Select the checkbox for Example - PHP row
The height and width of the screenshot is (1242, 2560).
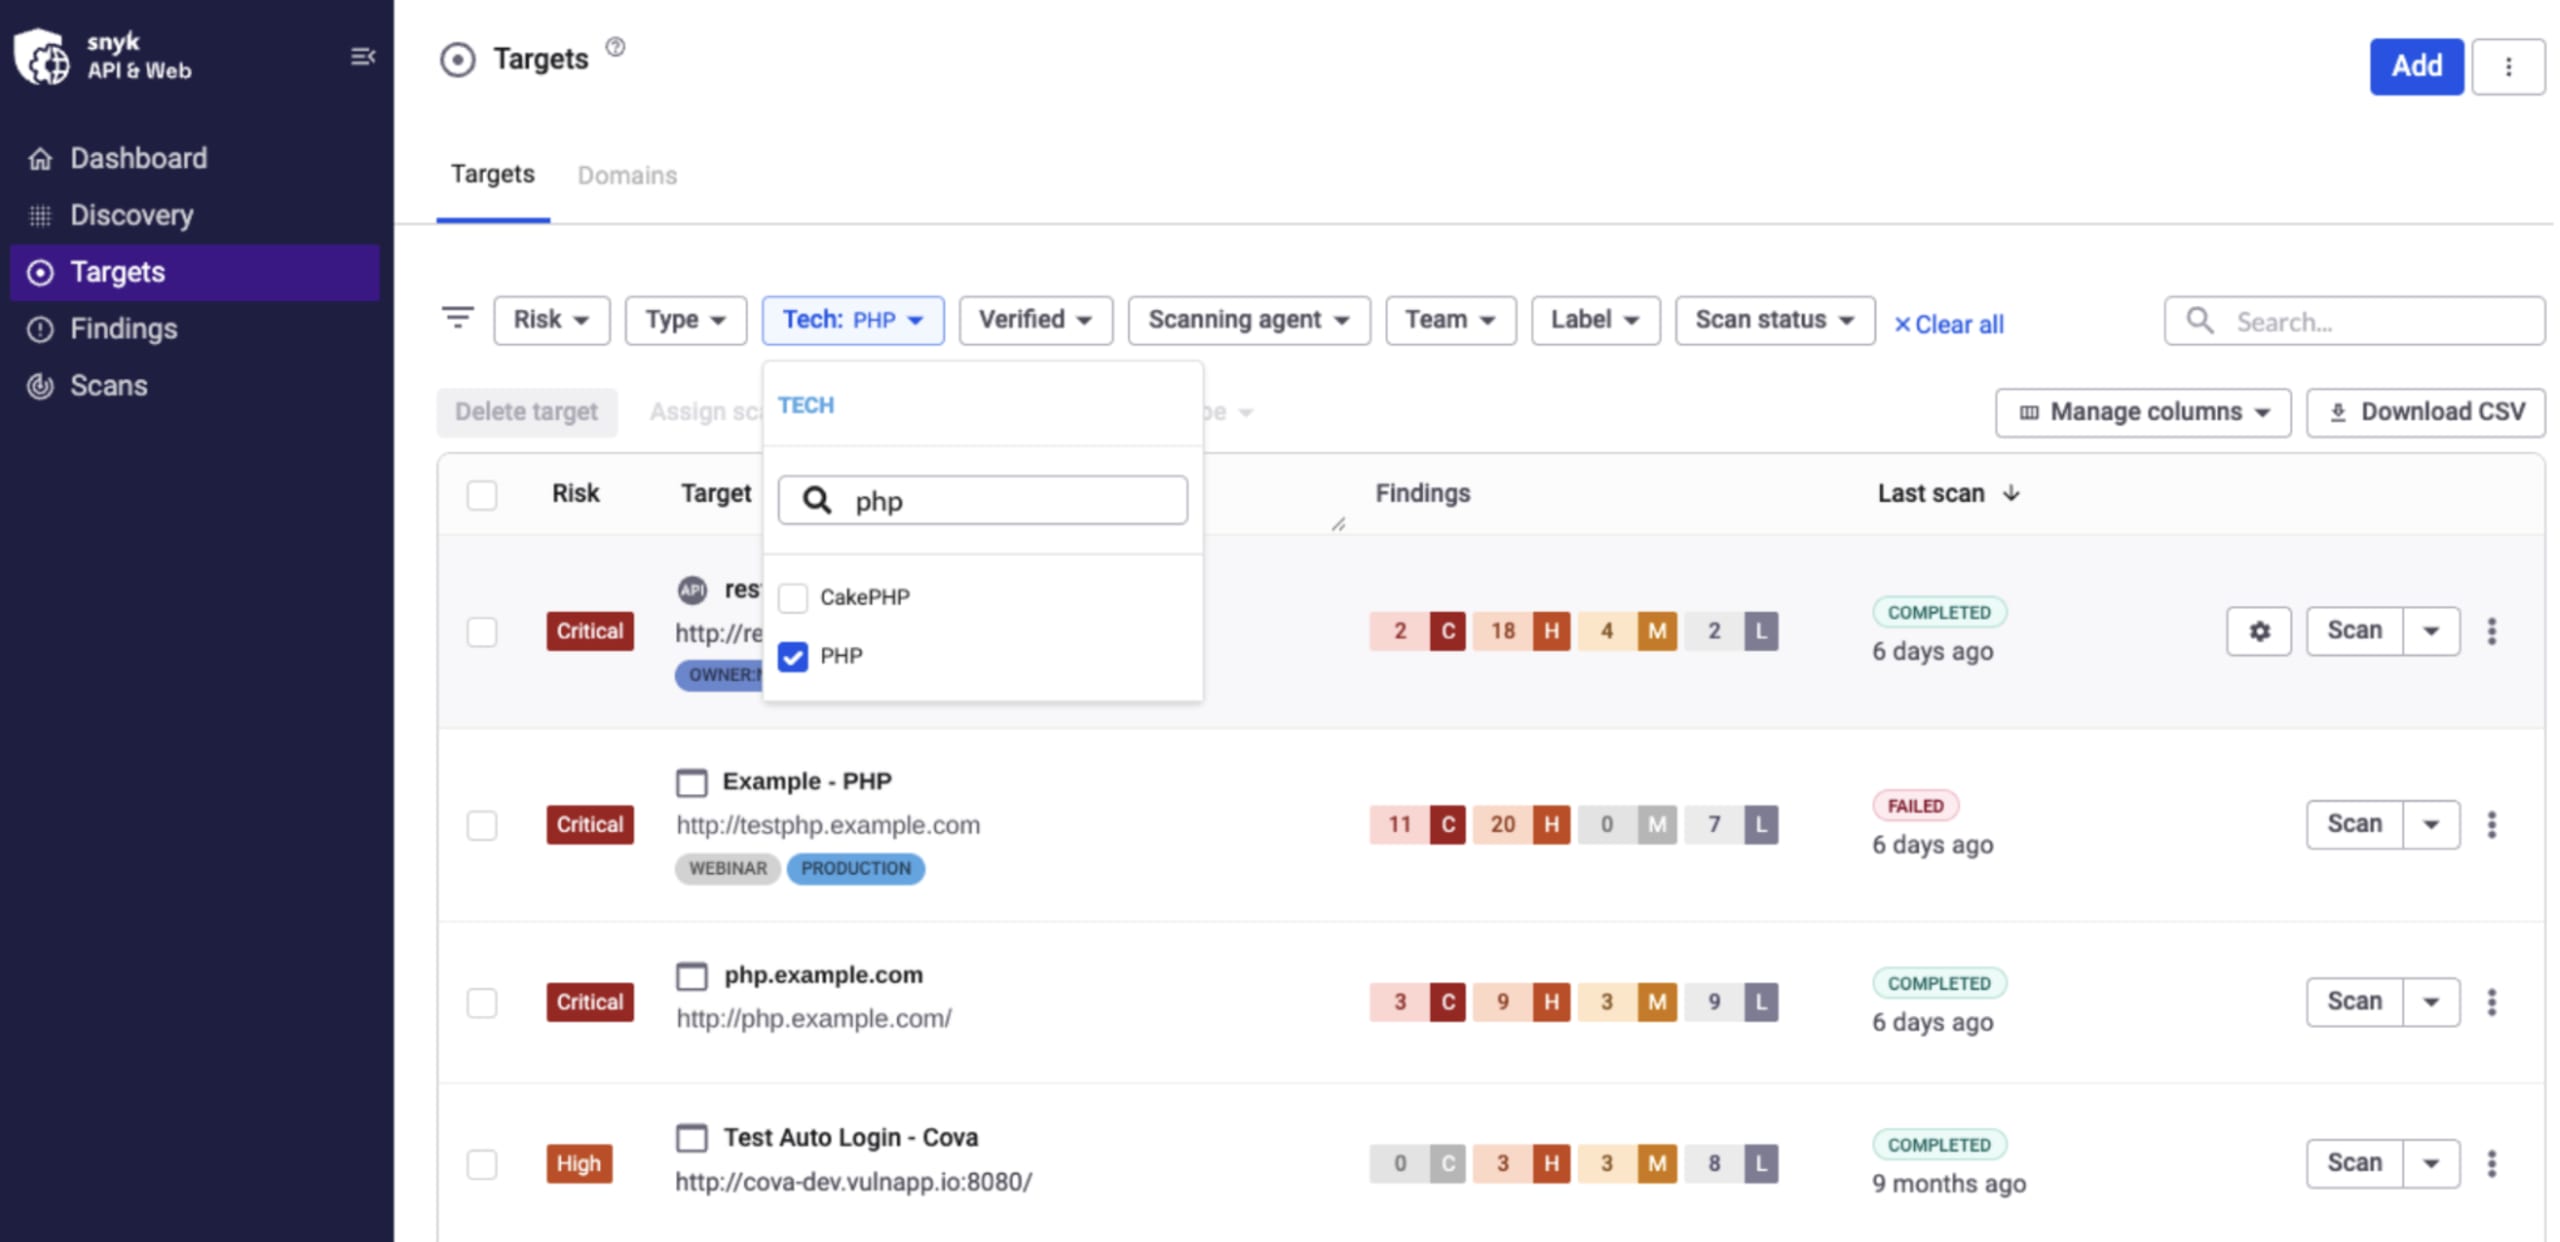click(482, 825)
